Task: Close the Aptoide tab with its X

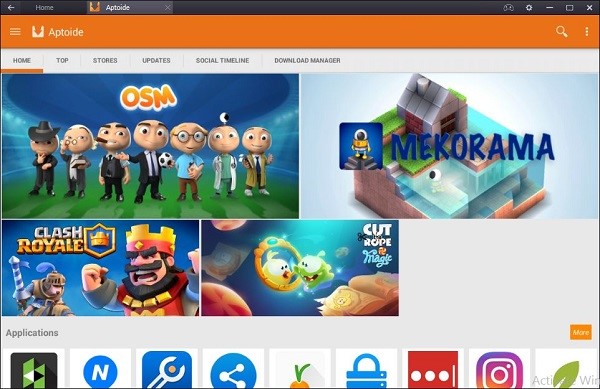Action: coord(168,7)
